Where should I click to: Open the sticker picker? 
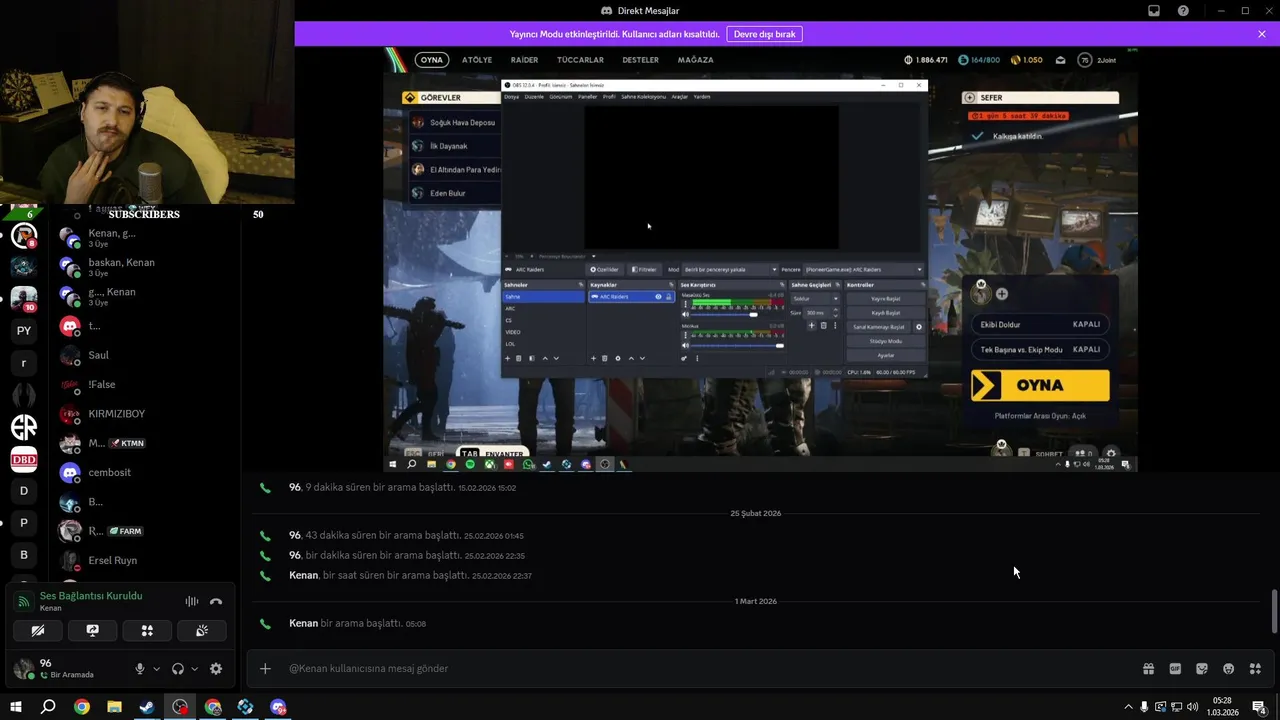click(x=1202, y=669)
